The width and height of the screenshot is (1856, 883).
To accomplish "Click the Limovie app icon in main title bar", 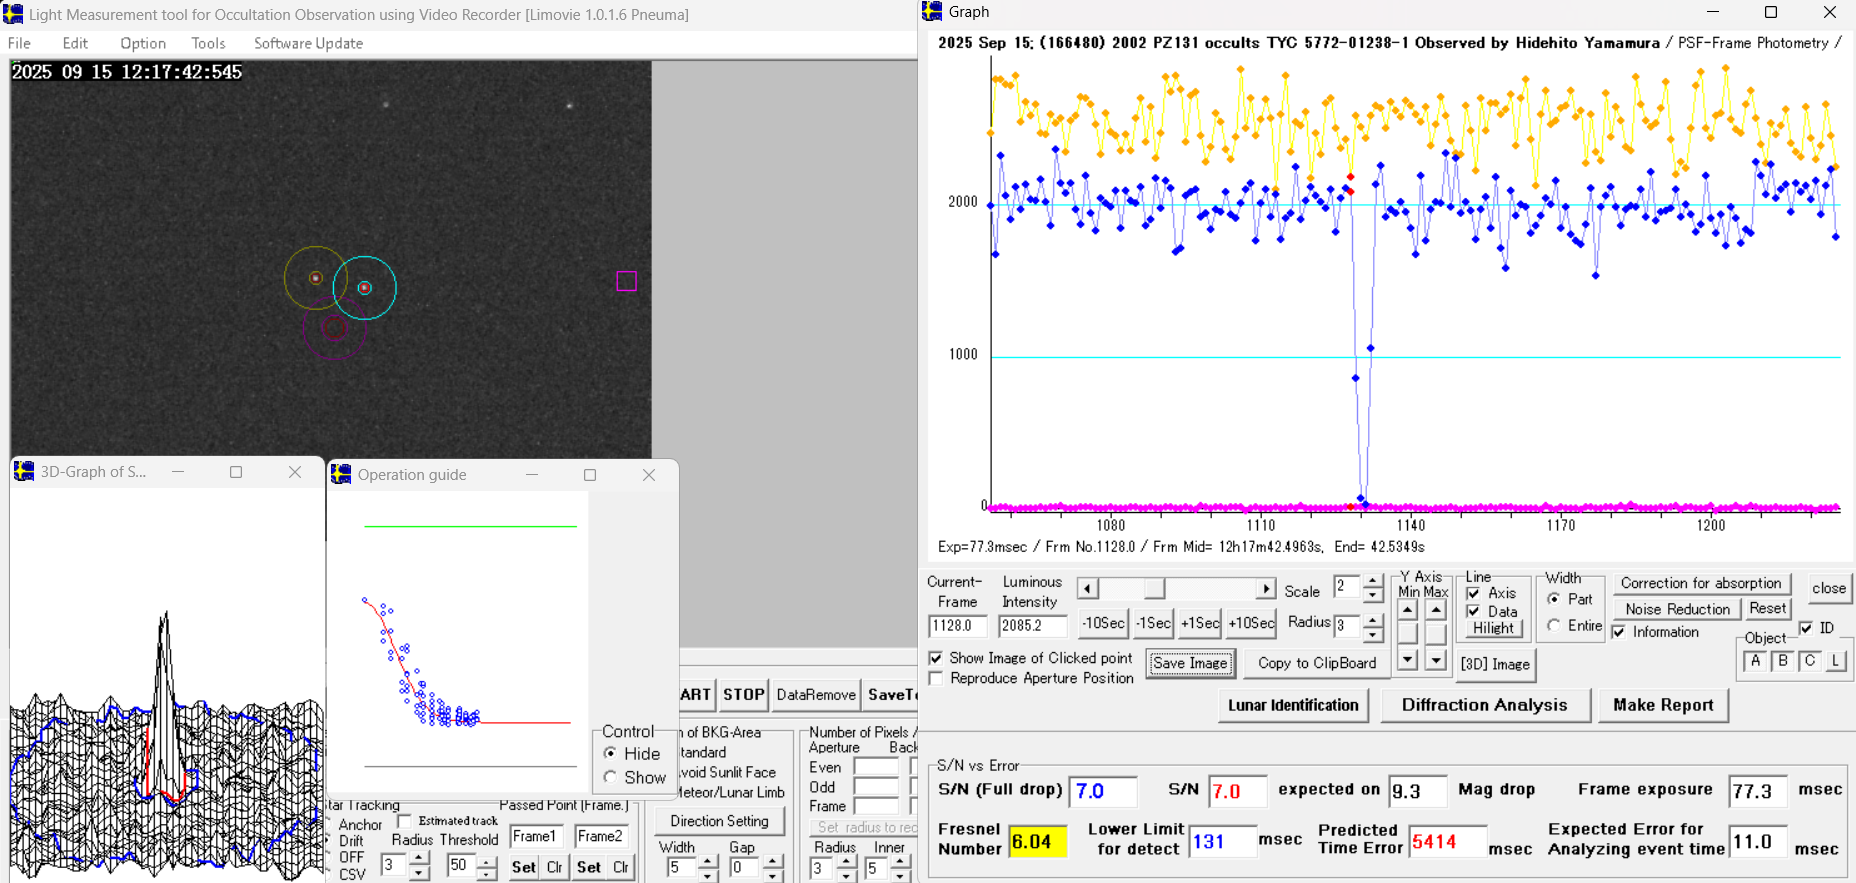I will pos(13,14).
